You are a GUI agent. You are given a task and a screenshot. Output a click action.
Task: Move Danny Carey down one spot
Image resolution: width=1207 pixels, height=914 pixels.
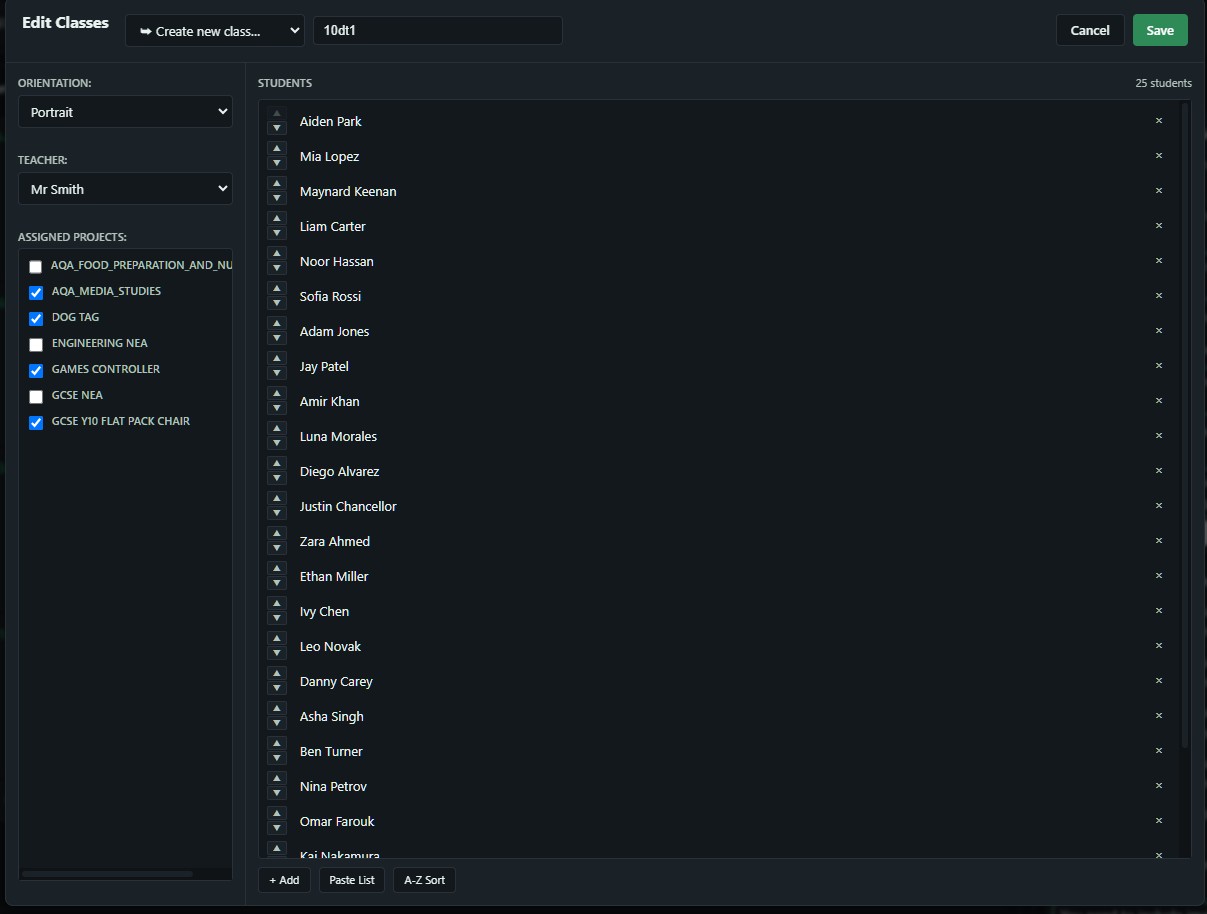[x=276, y=687]
